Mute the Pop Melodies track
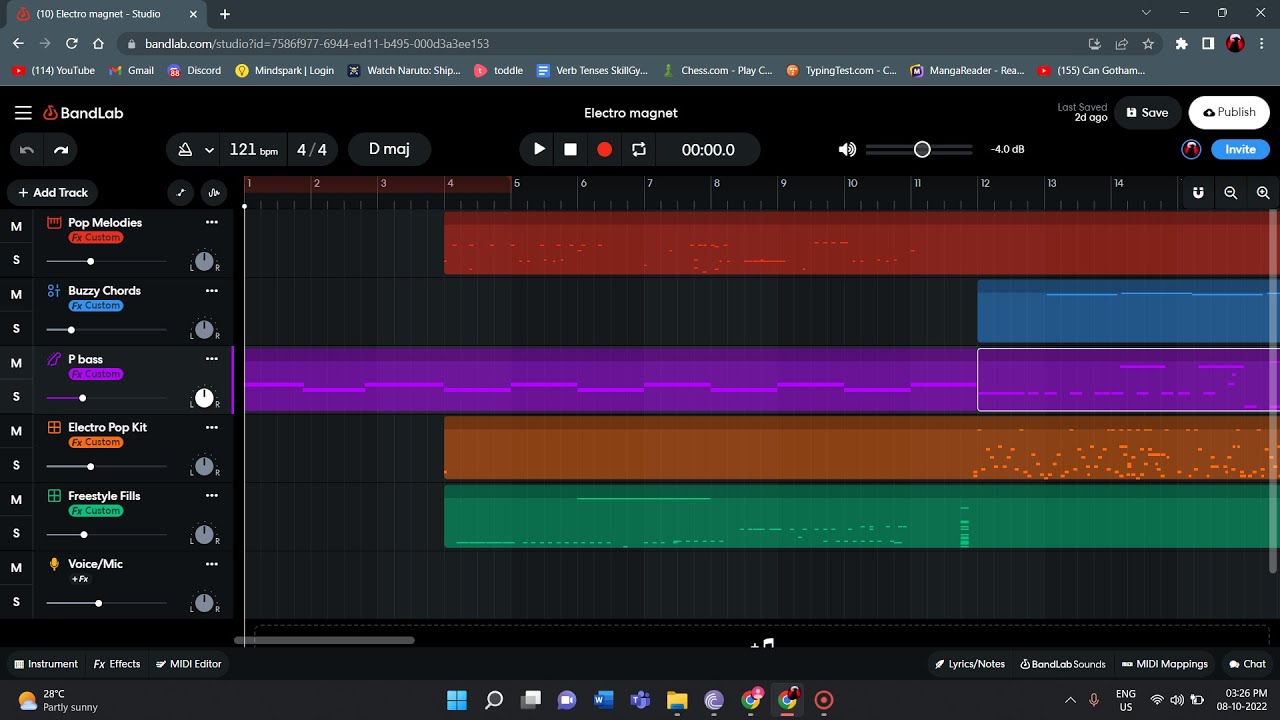Screen dimensions: 1280x720 16,227
